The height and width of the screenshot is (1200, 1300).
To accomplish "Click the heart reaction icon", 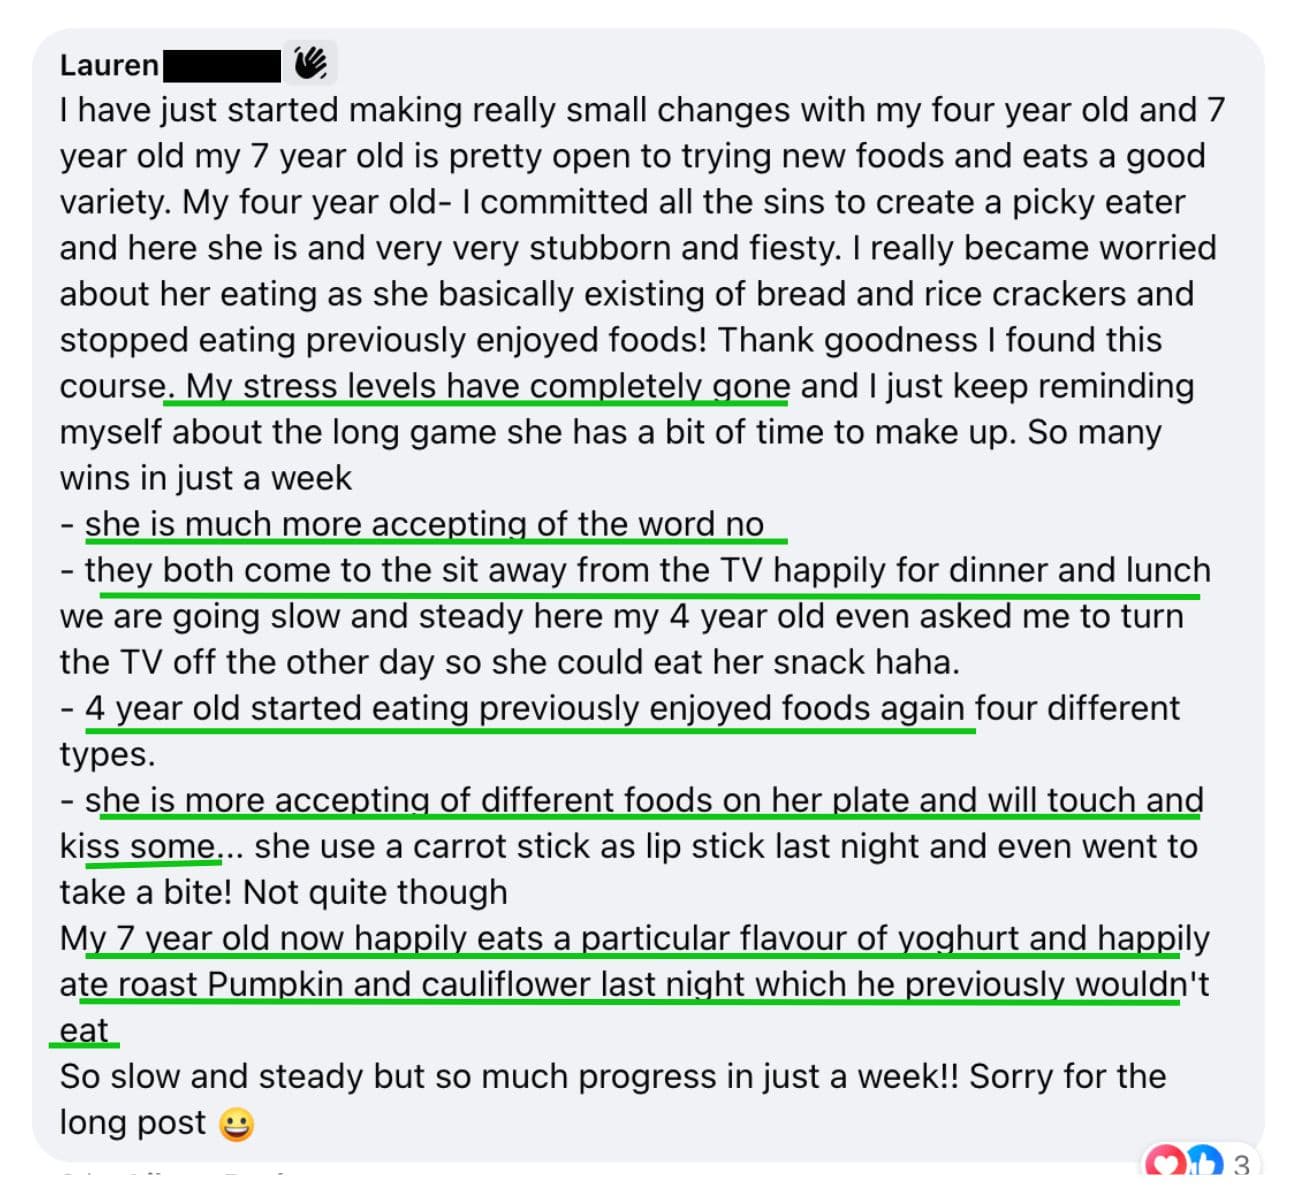I will coord(1164,1162).
